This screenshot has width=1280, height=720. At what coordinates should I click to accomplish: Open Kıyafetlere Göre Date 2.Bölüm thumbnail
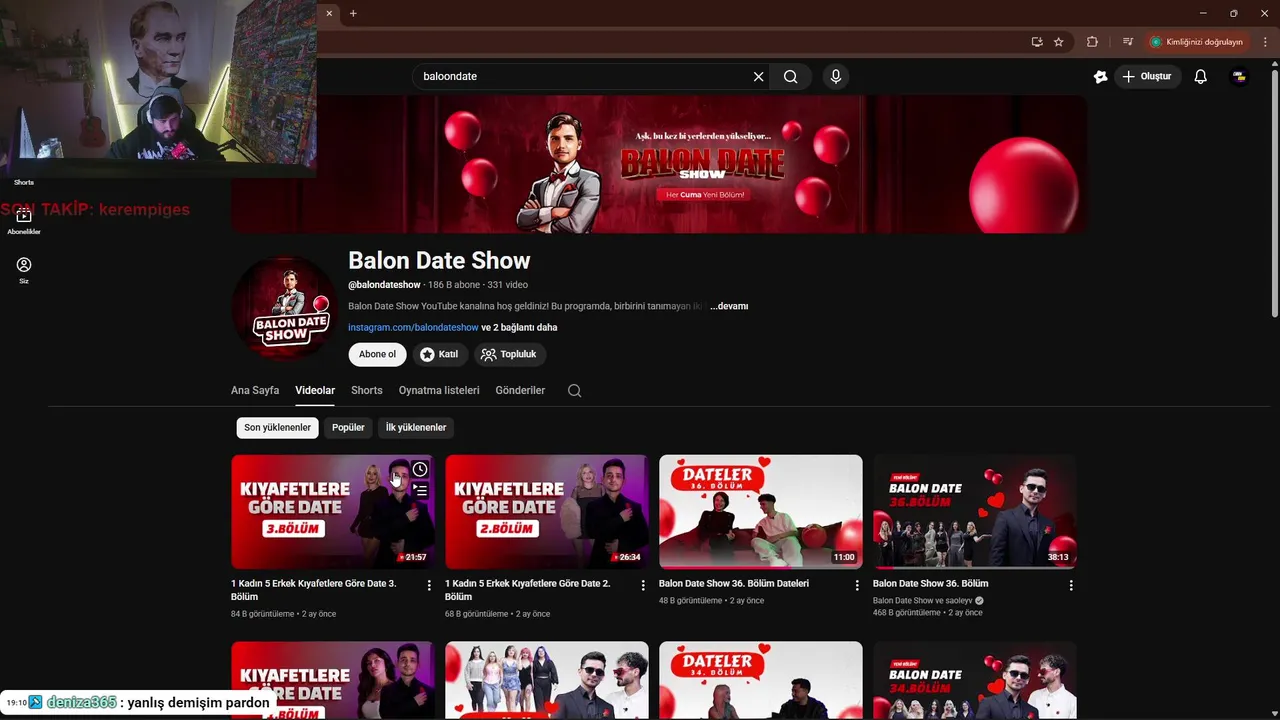pos(546,512)
